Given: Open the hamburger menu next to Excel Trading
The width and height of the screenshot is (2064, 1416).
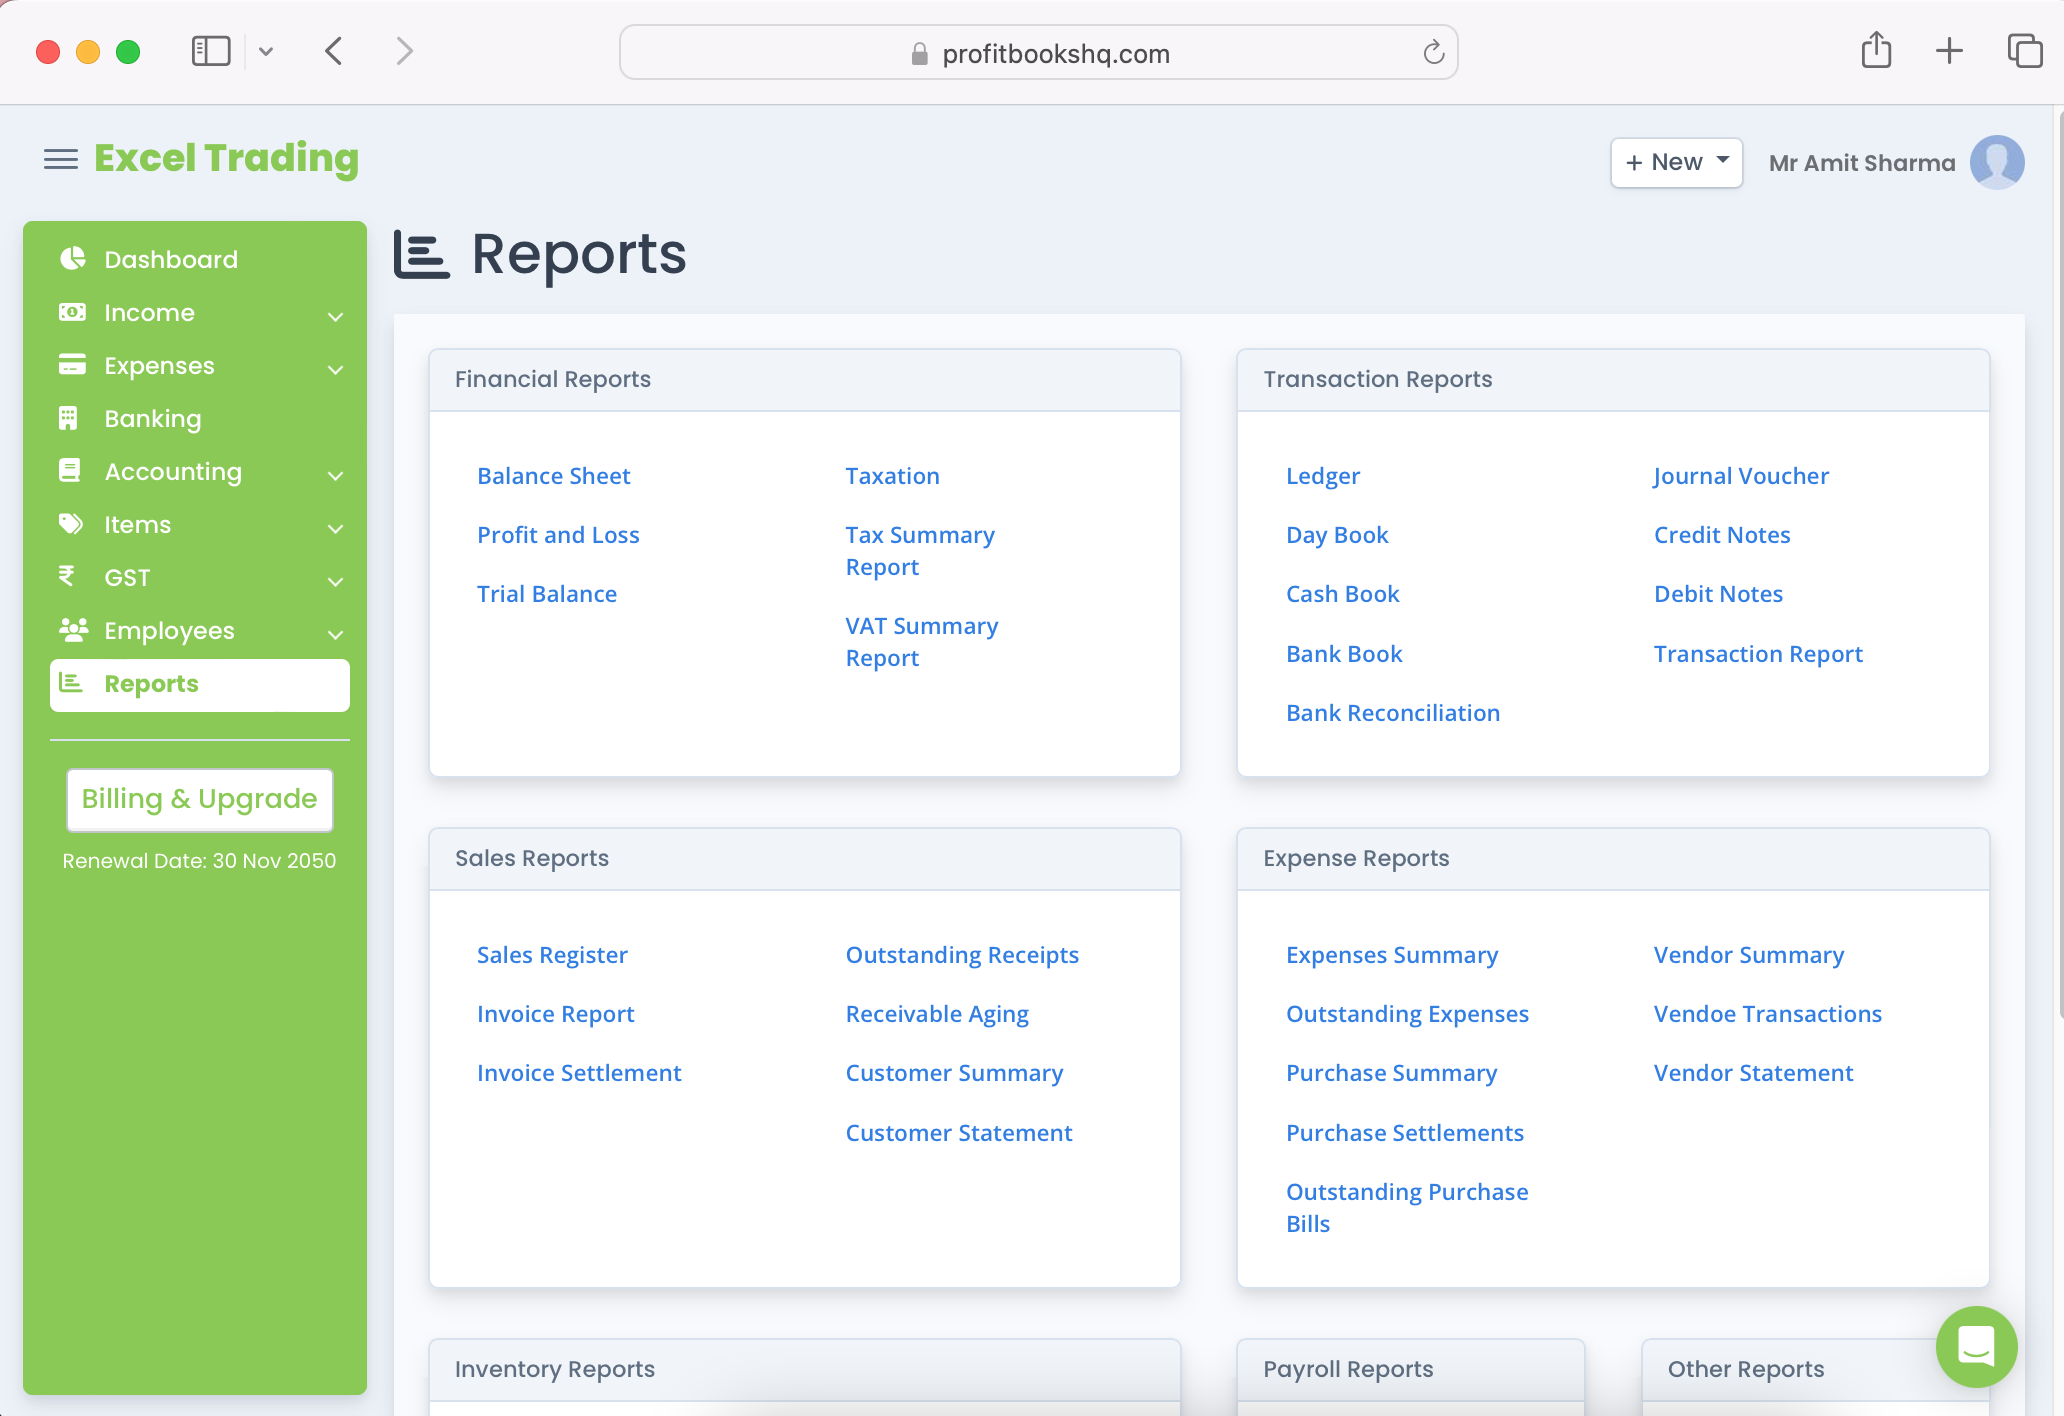Looking at the screenshot, I should pos(61,159).
